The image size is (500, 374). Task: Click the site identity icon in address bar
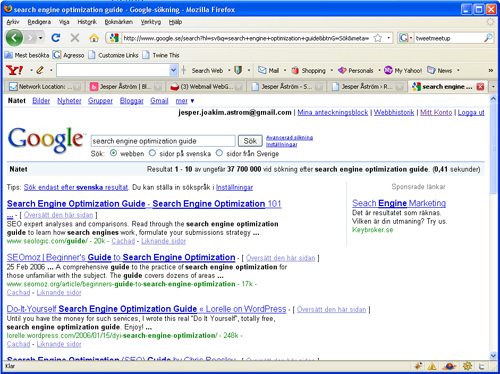[x=114, y=38]
